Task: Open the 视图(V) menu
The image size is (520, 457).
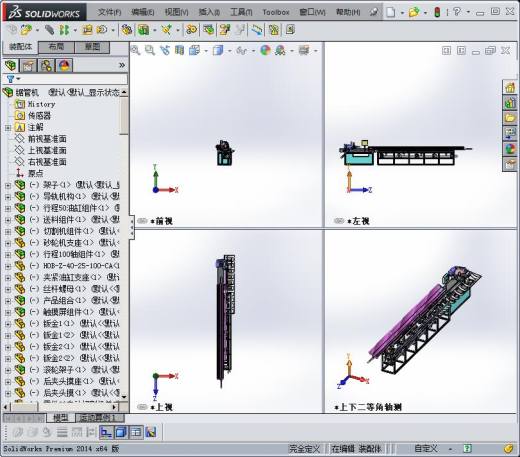Action: 177,12
